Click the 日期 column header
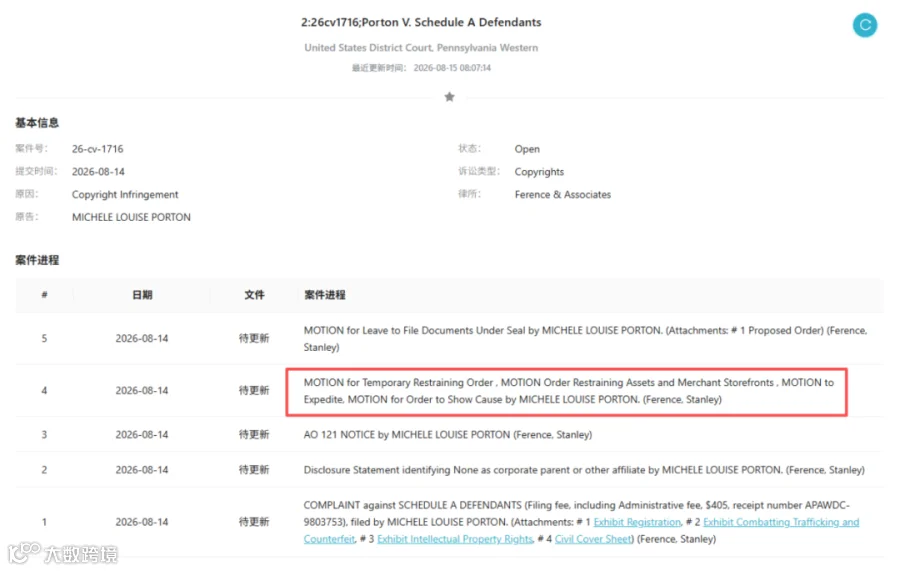Image resolution: width=900 pixels, height=571 pixels. point(142,295)
